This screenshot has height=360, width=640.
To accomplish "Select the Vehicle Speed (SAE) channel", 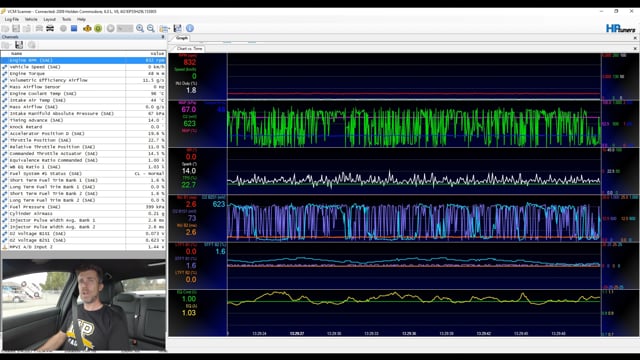I will [83, 67].
